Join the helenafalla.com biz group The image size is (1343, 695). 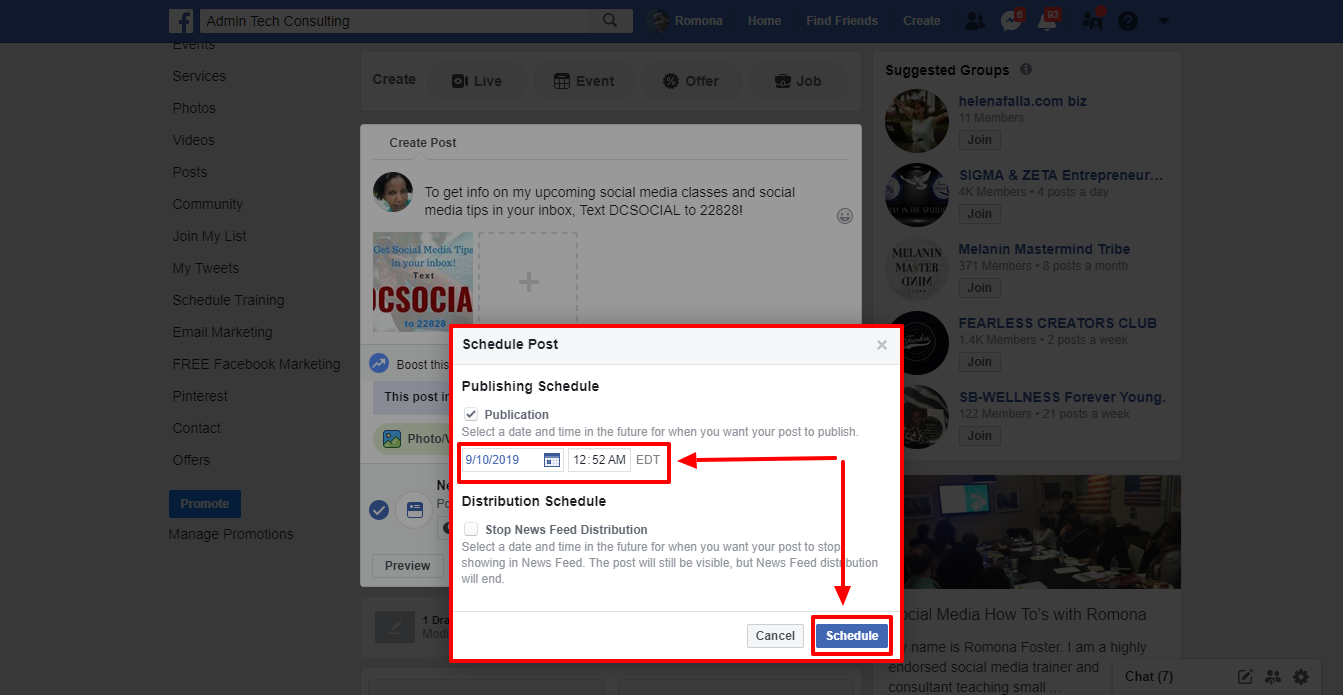pos(980,140)
